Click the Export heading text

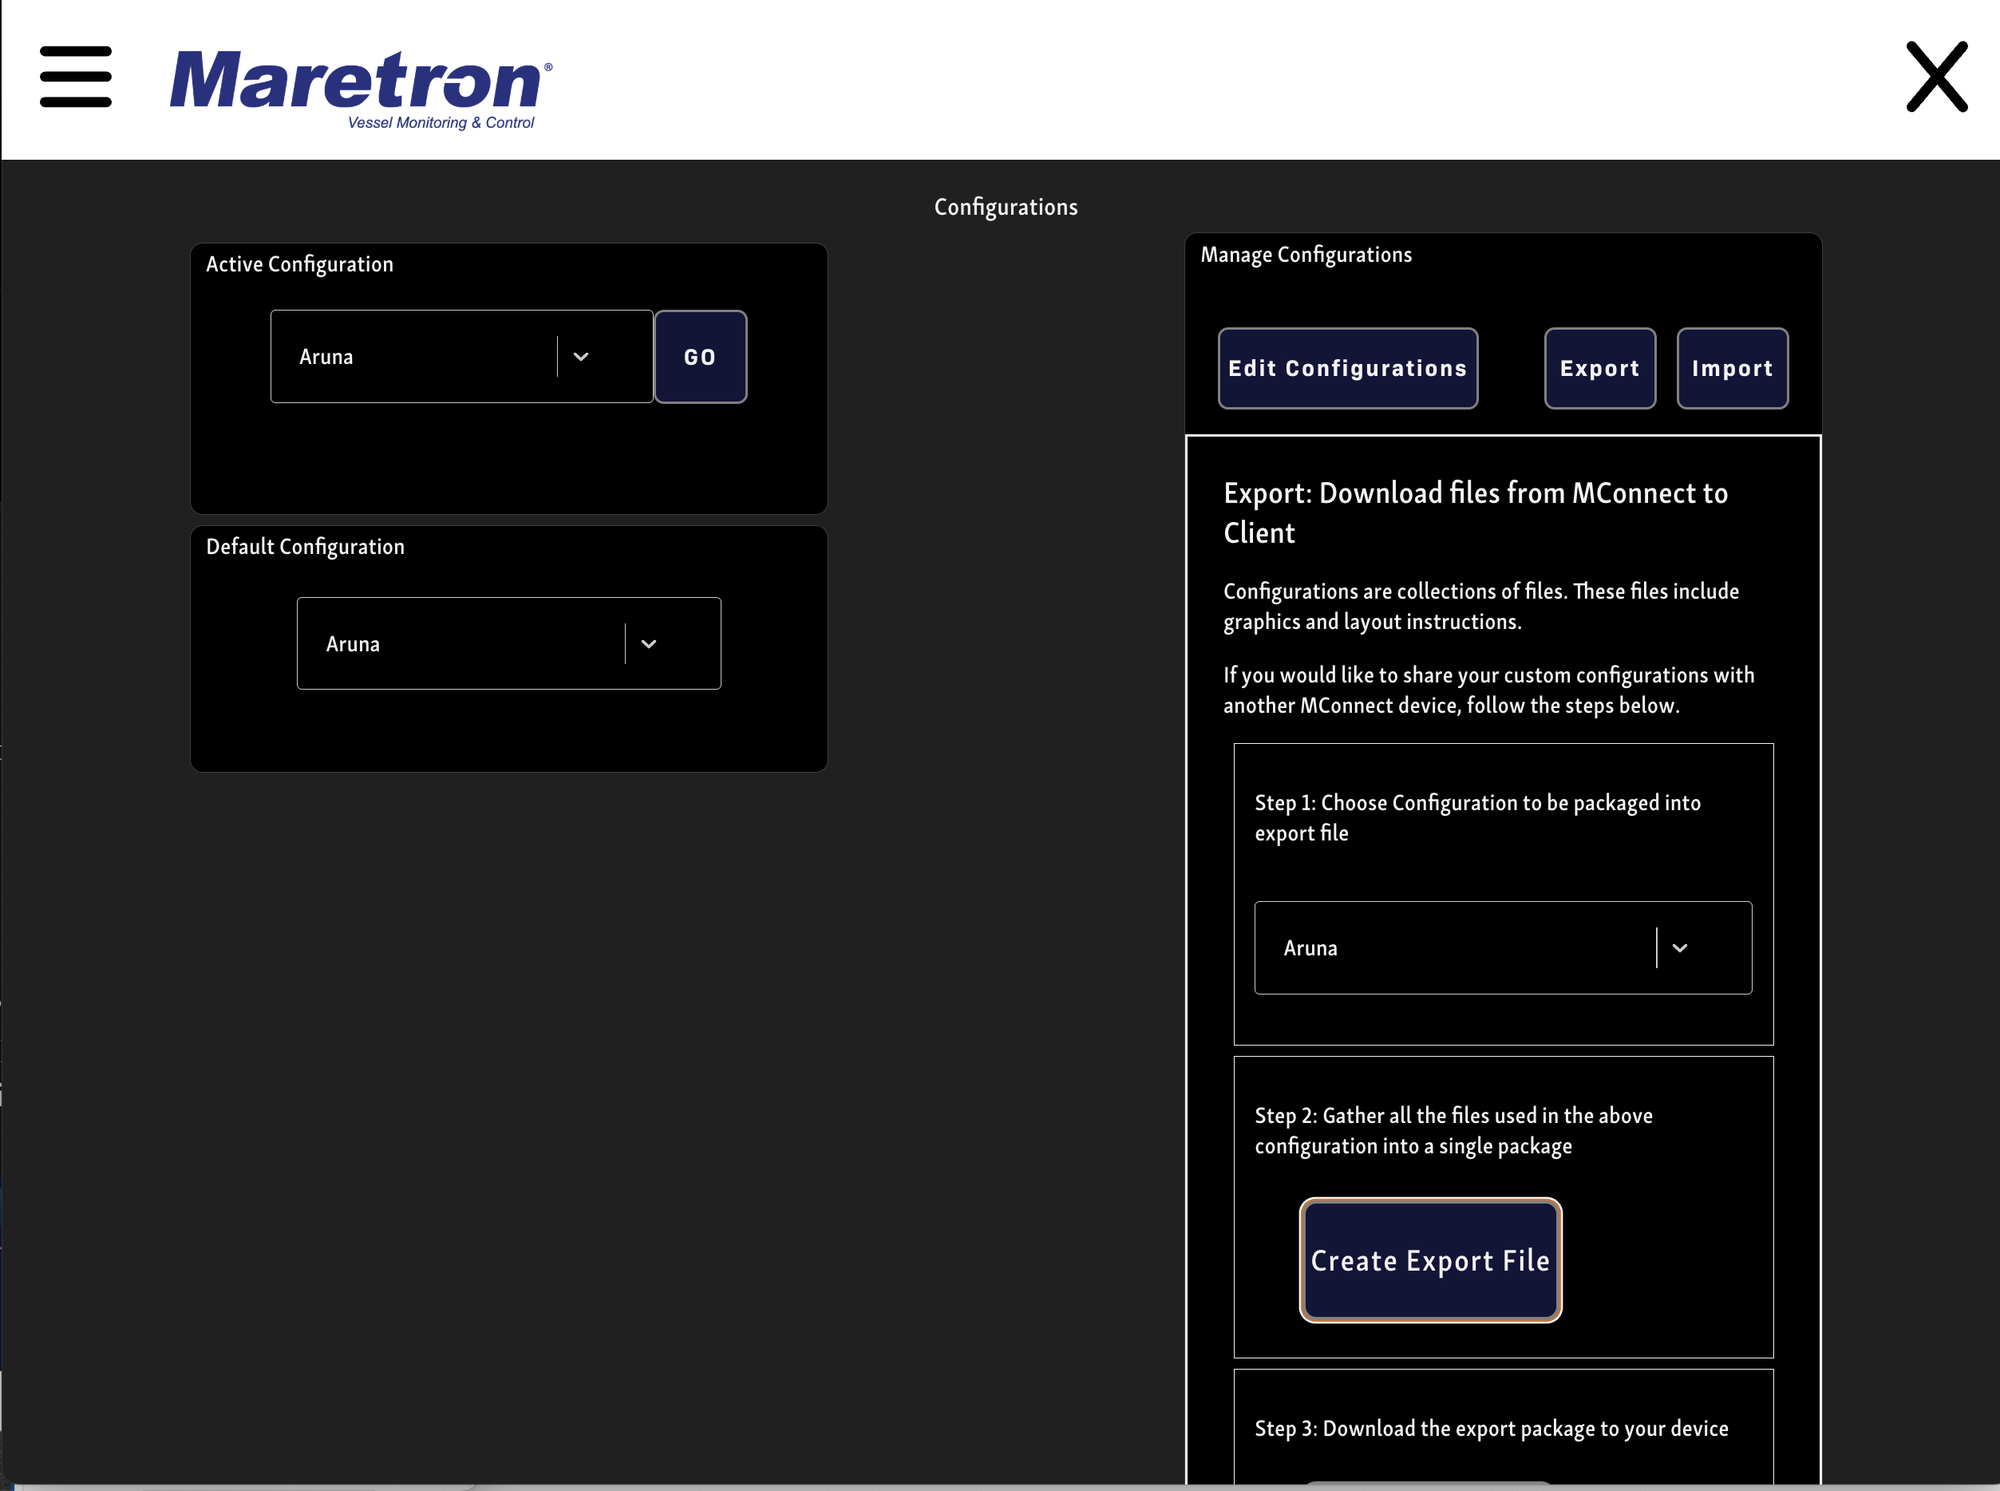pyautogui.click(x=1475, y=512)
